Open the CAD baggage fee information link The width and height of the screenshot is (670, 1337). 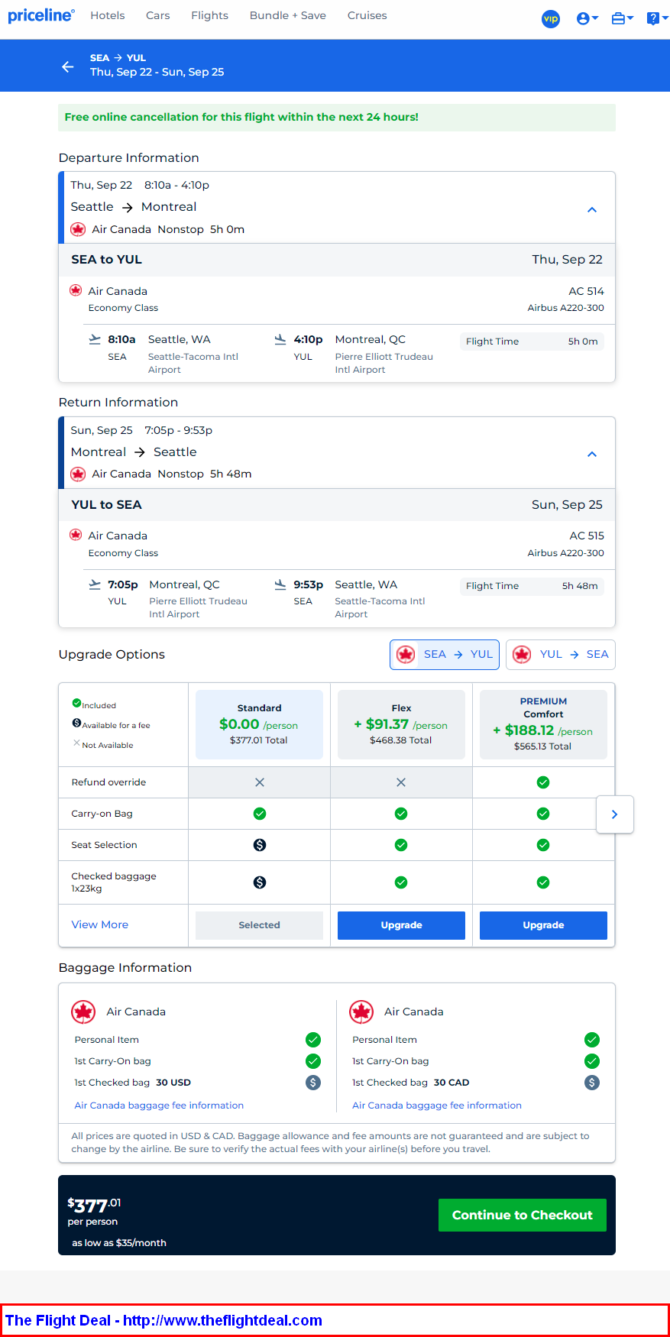point(437,1105)
